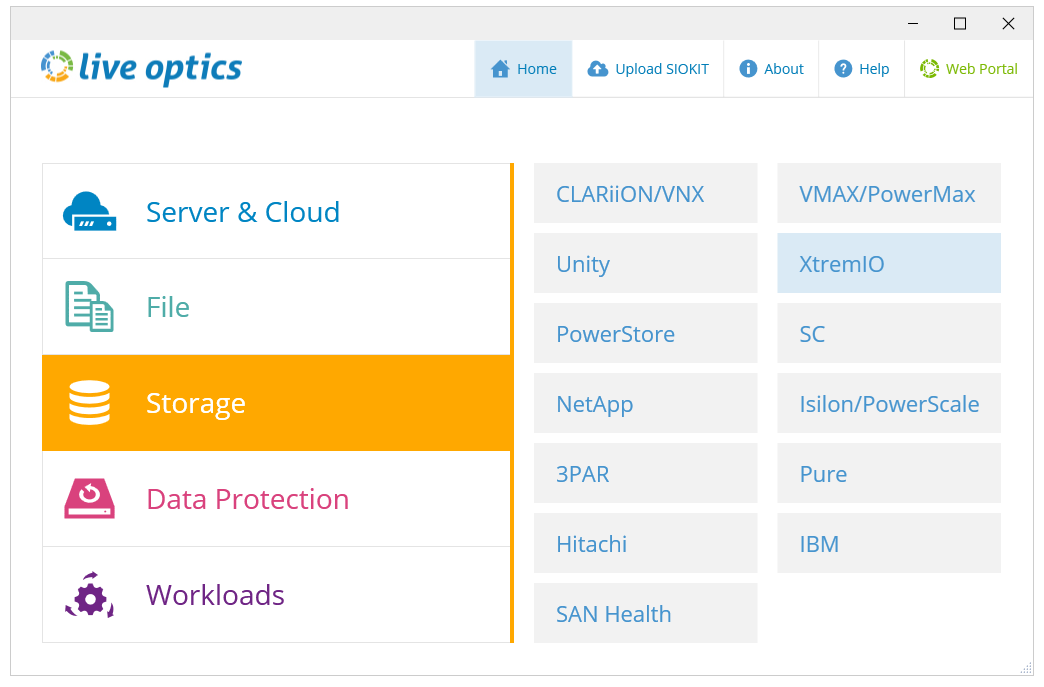1044x687 pixels.
Task: Select the Pure storage button
Action: coord(889,473)
